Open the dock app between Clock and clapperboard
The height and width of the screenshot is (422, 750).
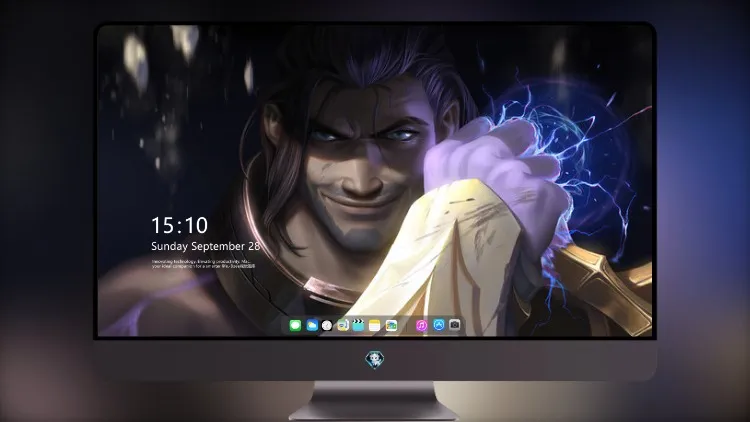pyautogui.click(x=342, y=325)
